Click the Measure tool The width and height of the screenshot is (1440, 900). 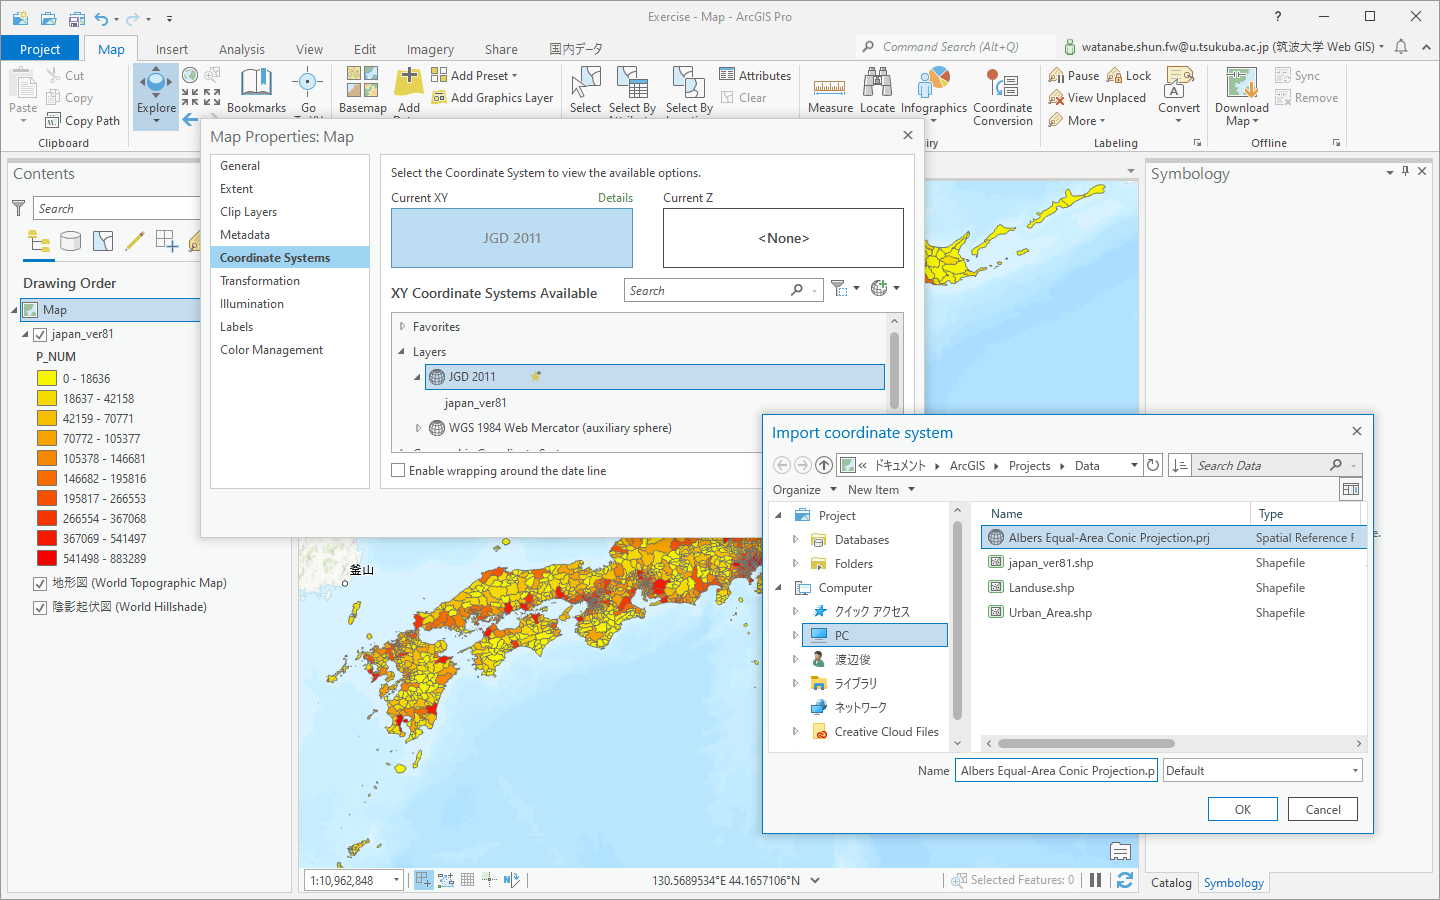(x=830, y=91)
